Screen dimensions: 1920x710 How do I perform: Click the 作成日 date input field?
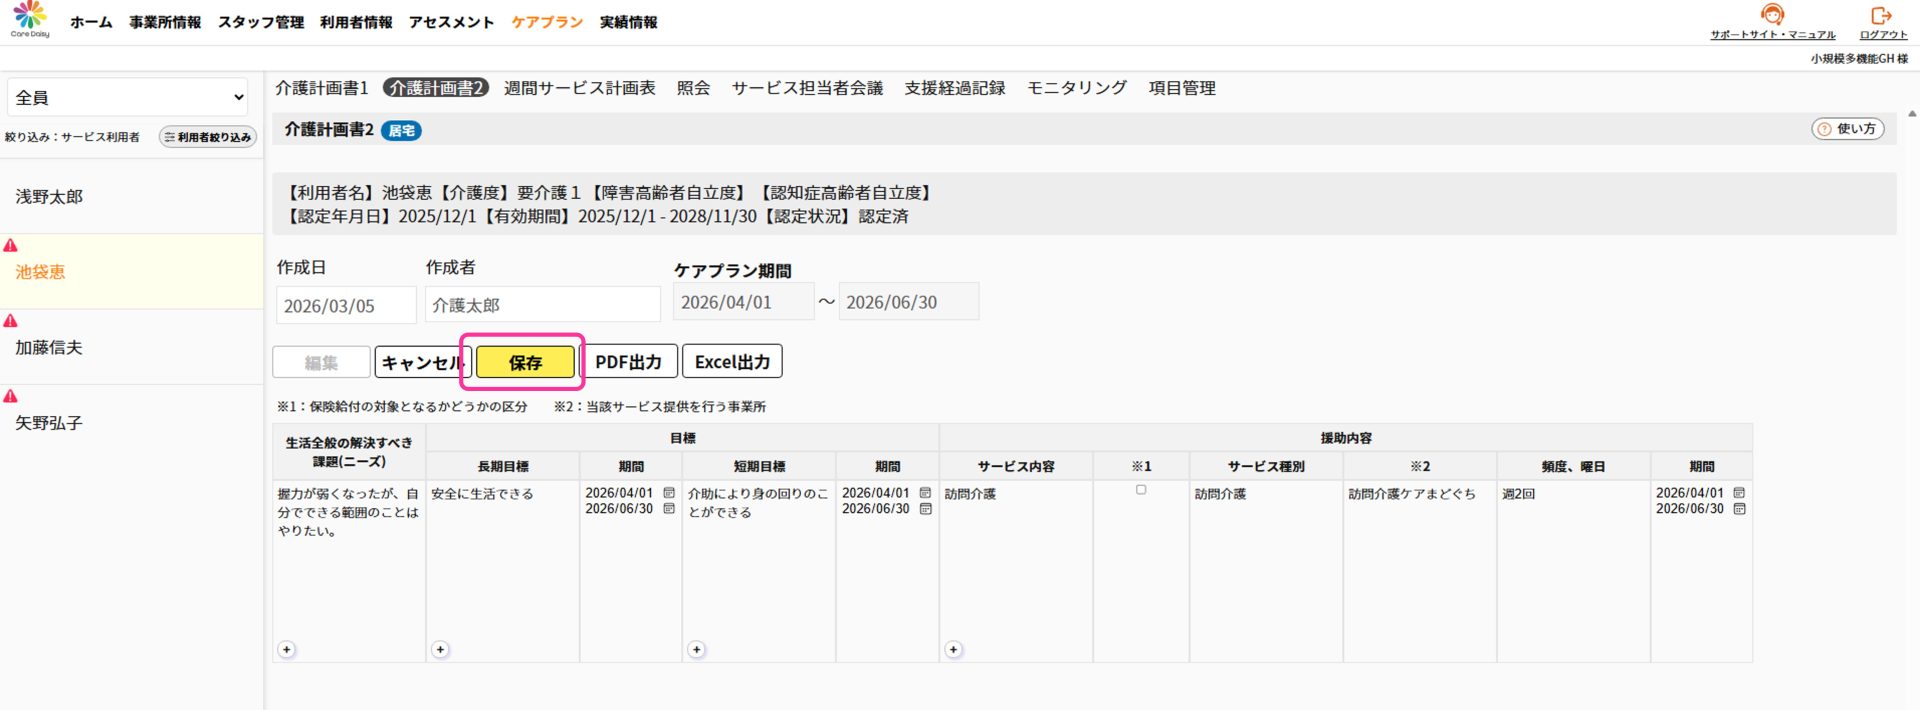[346, 306]
